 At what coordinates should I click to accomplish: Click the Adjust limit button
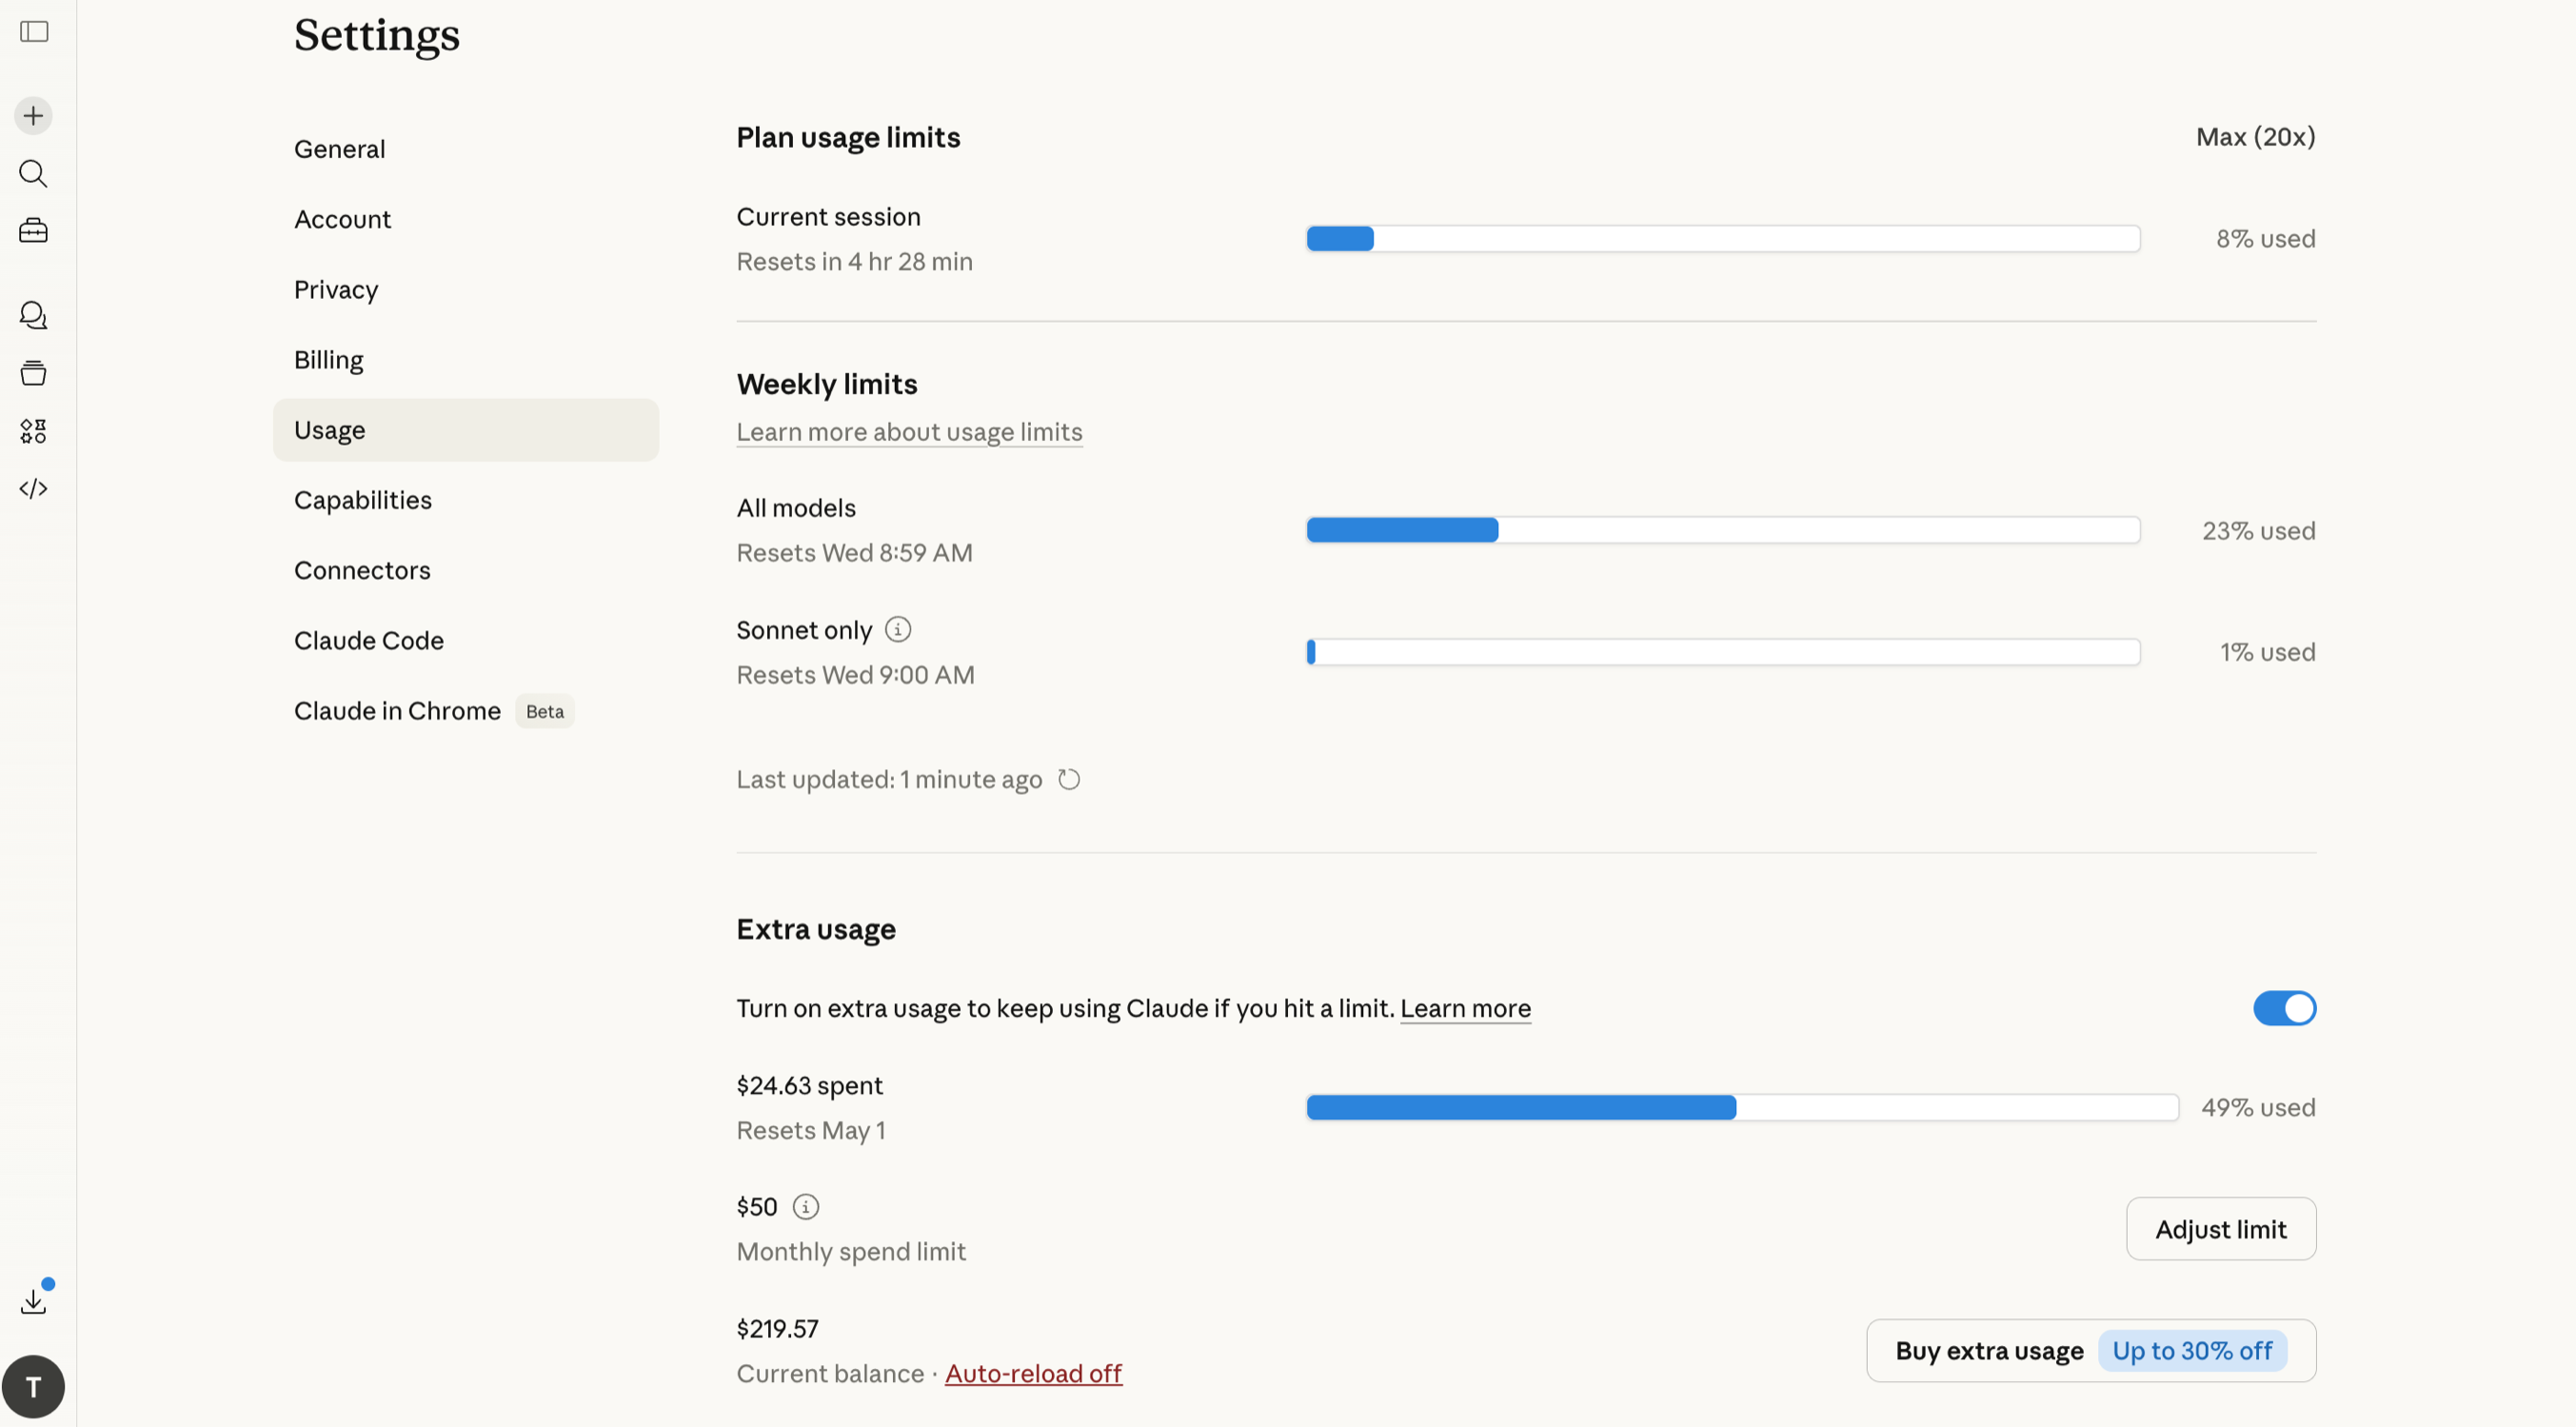(x=2220, y=1229)
